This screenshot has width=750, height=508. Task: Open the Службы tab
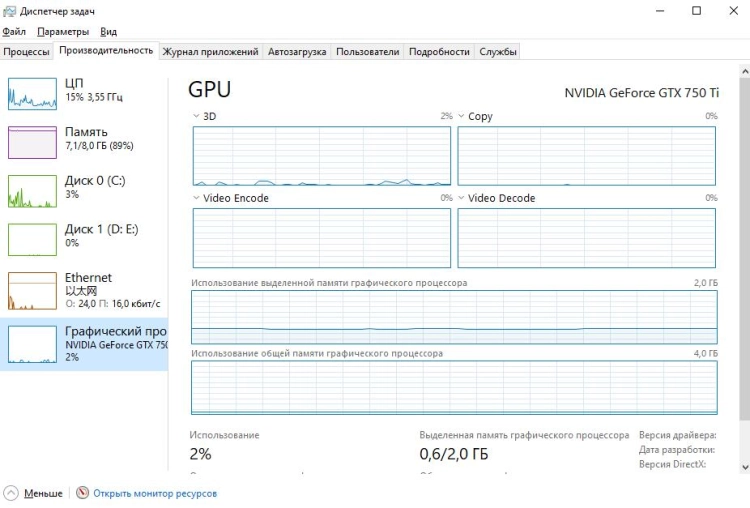tap(497, 52)
